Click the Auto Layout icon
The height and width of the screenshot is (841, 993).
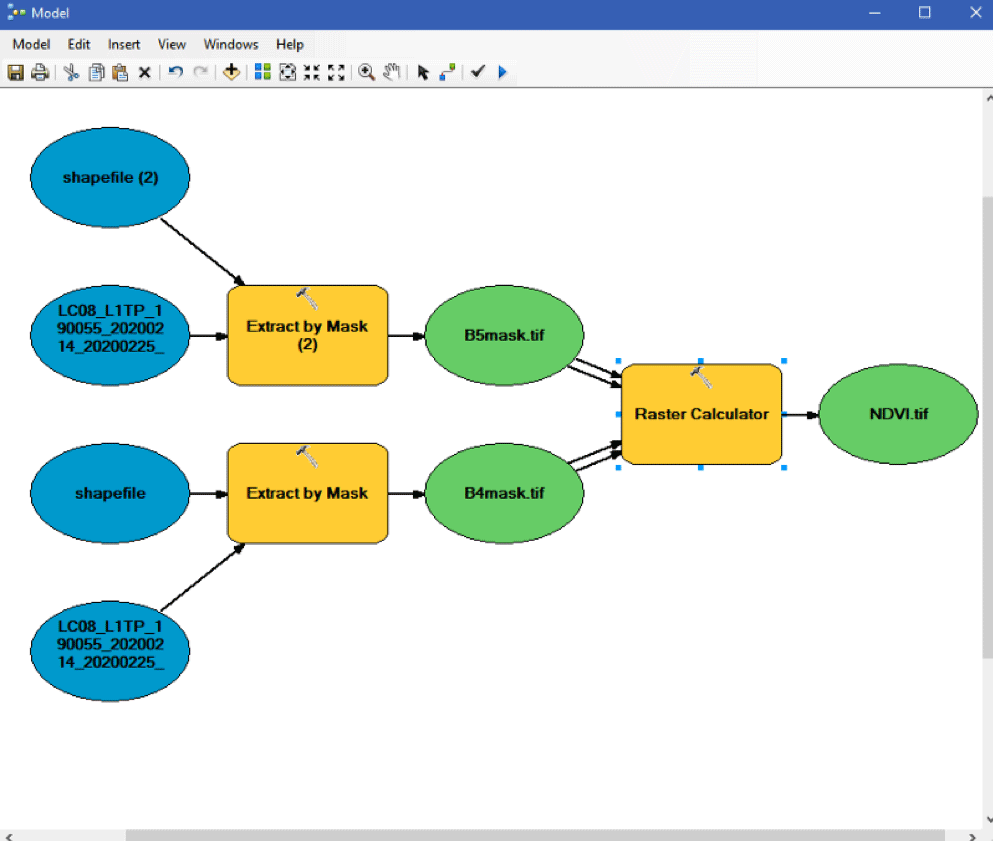[x=262, y=72]
